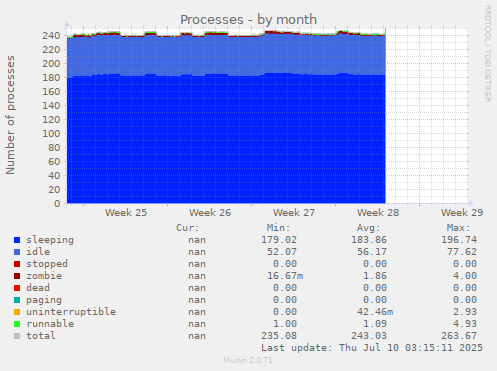Screen dimensions: 497x371
Task: Click the lighter idle band in graph
Action: tap(226, 55)
